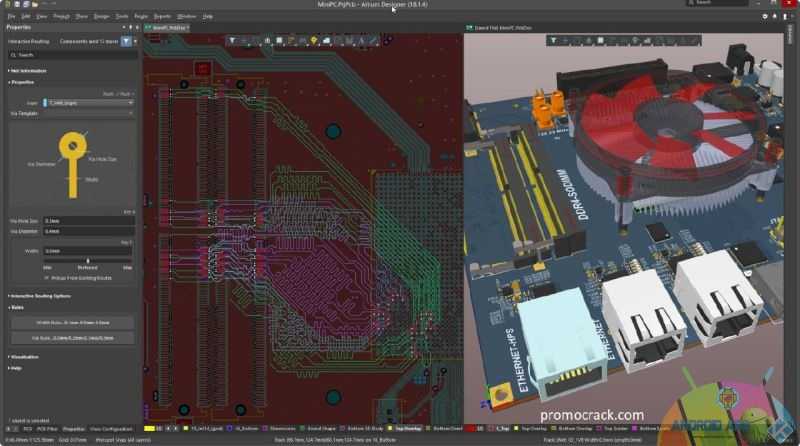Click the Properties panel Search field
This screenshot has height=446, width=800.
73,55
